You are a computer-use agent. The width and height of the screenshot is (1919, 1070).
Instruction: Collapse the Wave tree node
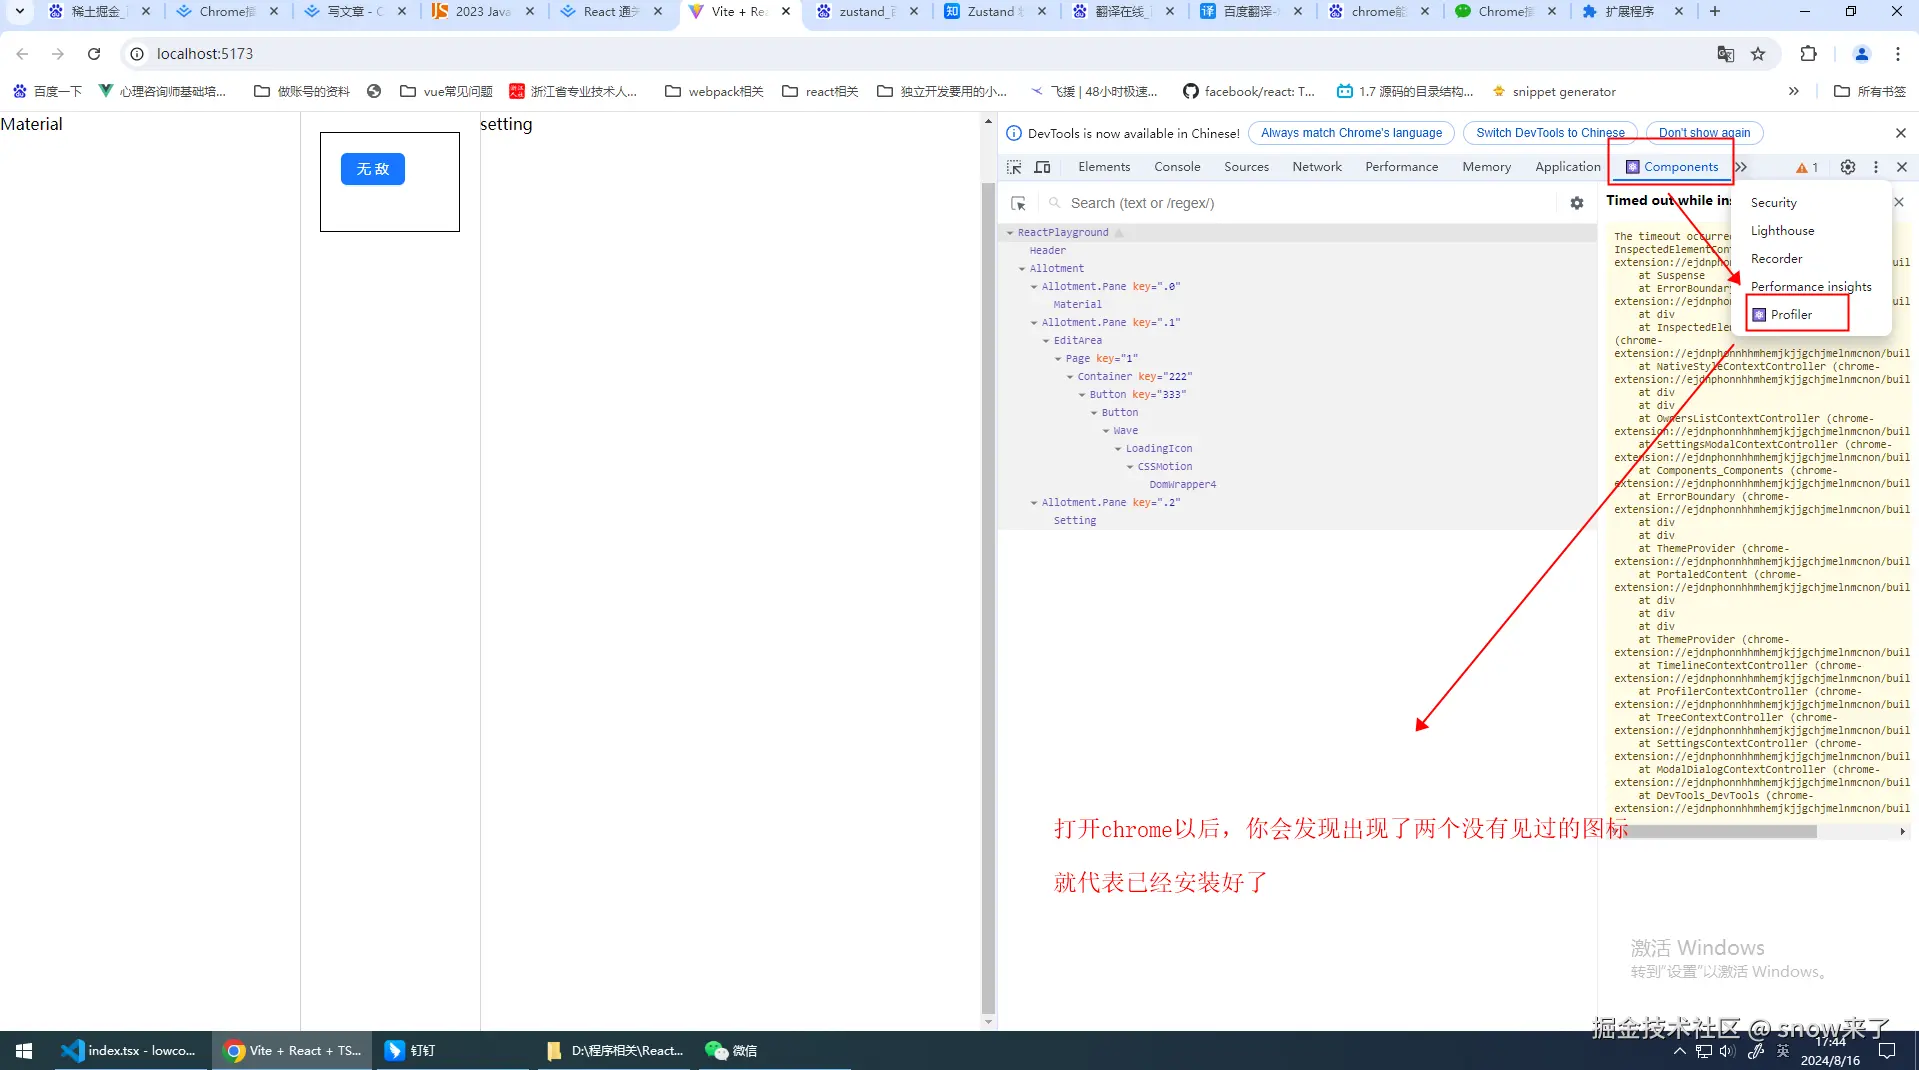(x=1106, y=431)
